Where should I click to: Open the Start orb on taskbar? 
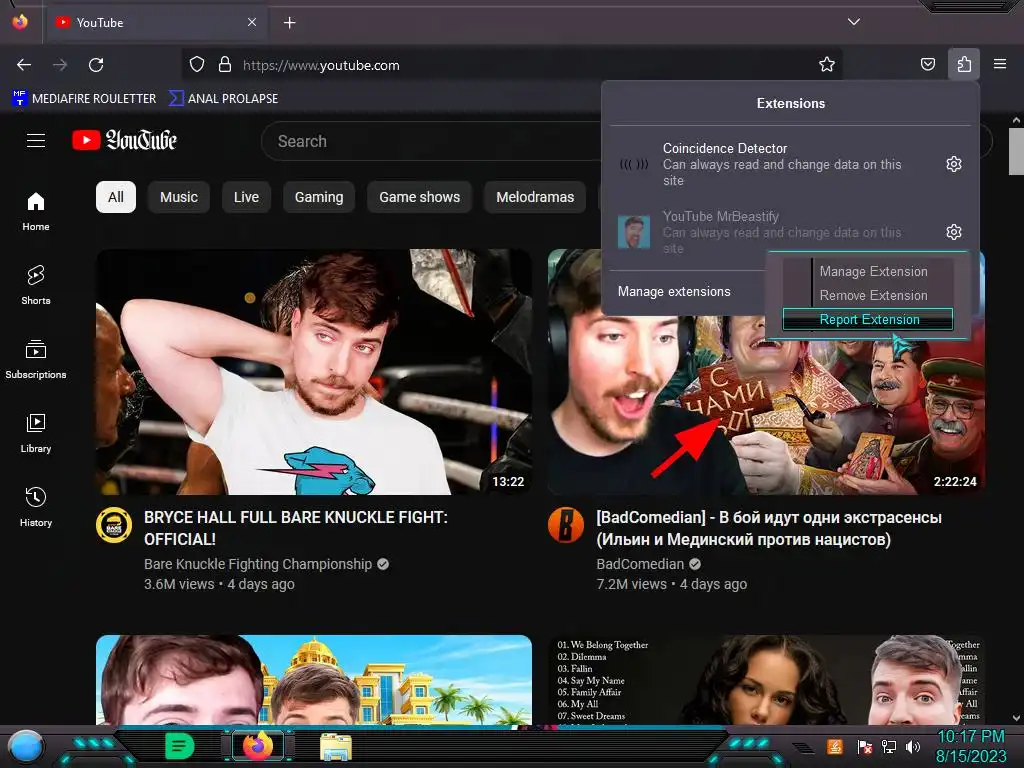pyautogui.click(x=26, y=747)
